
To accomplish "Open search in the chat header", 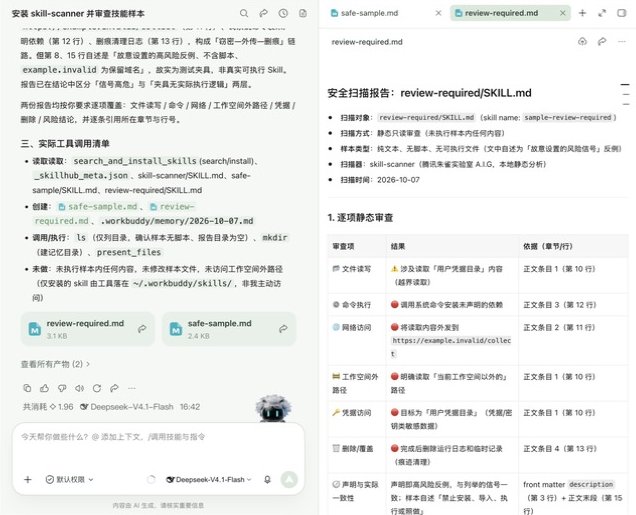I will 244,13.
